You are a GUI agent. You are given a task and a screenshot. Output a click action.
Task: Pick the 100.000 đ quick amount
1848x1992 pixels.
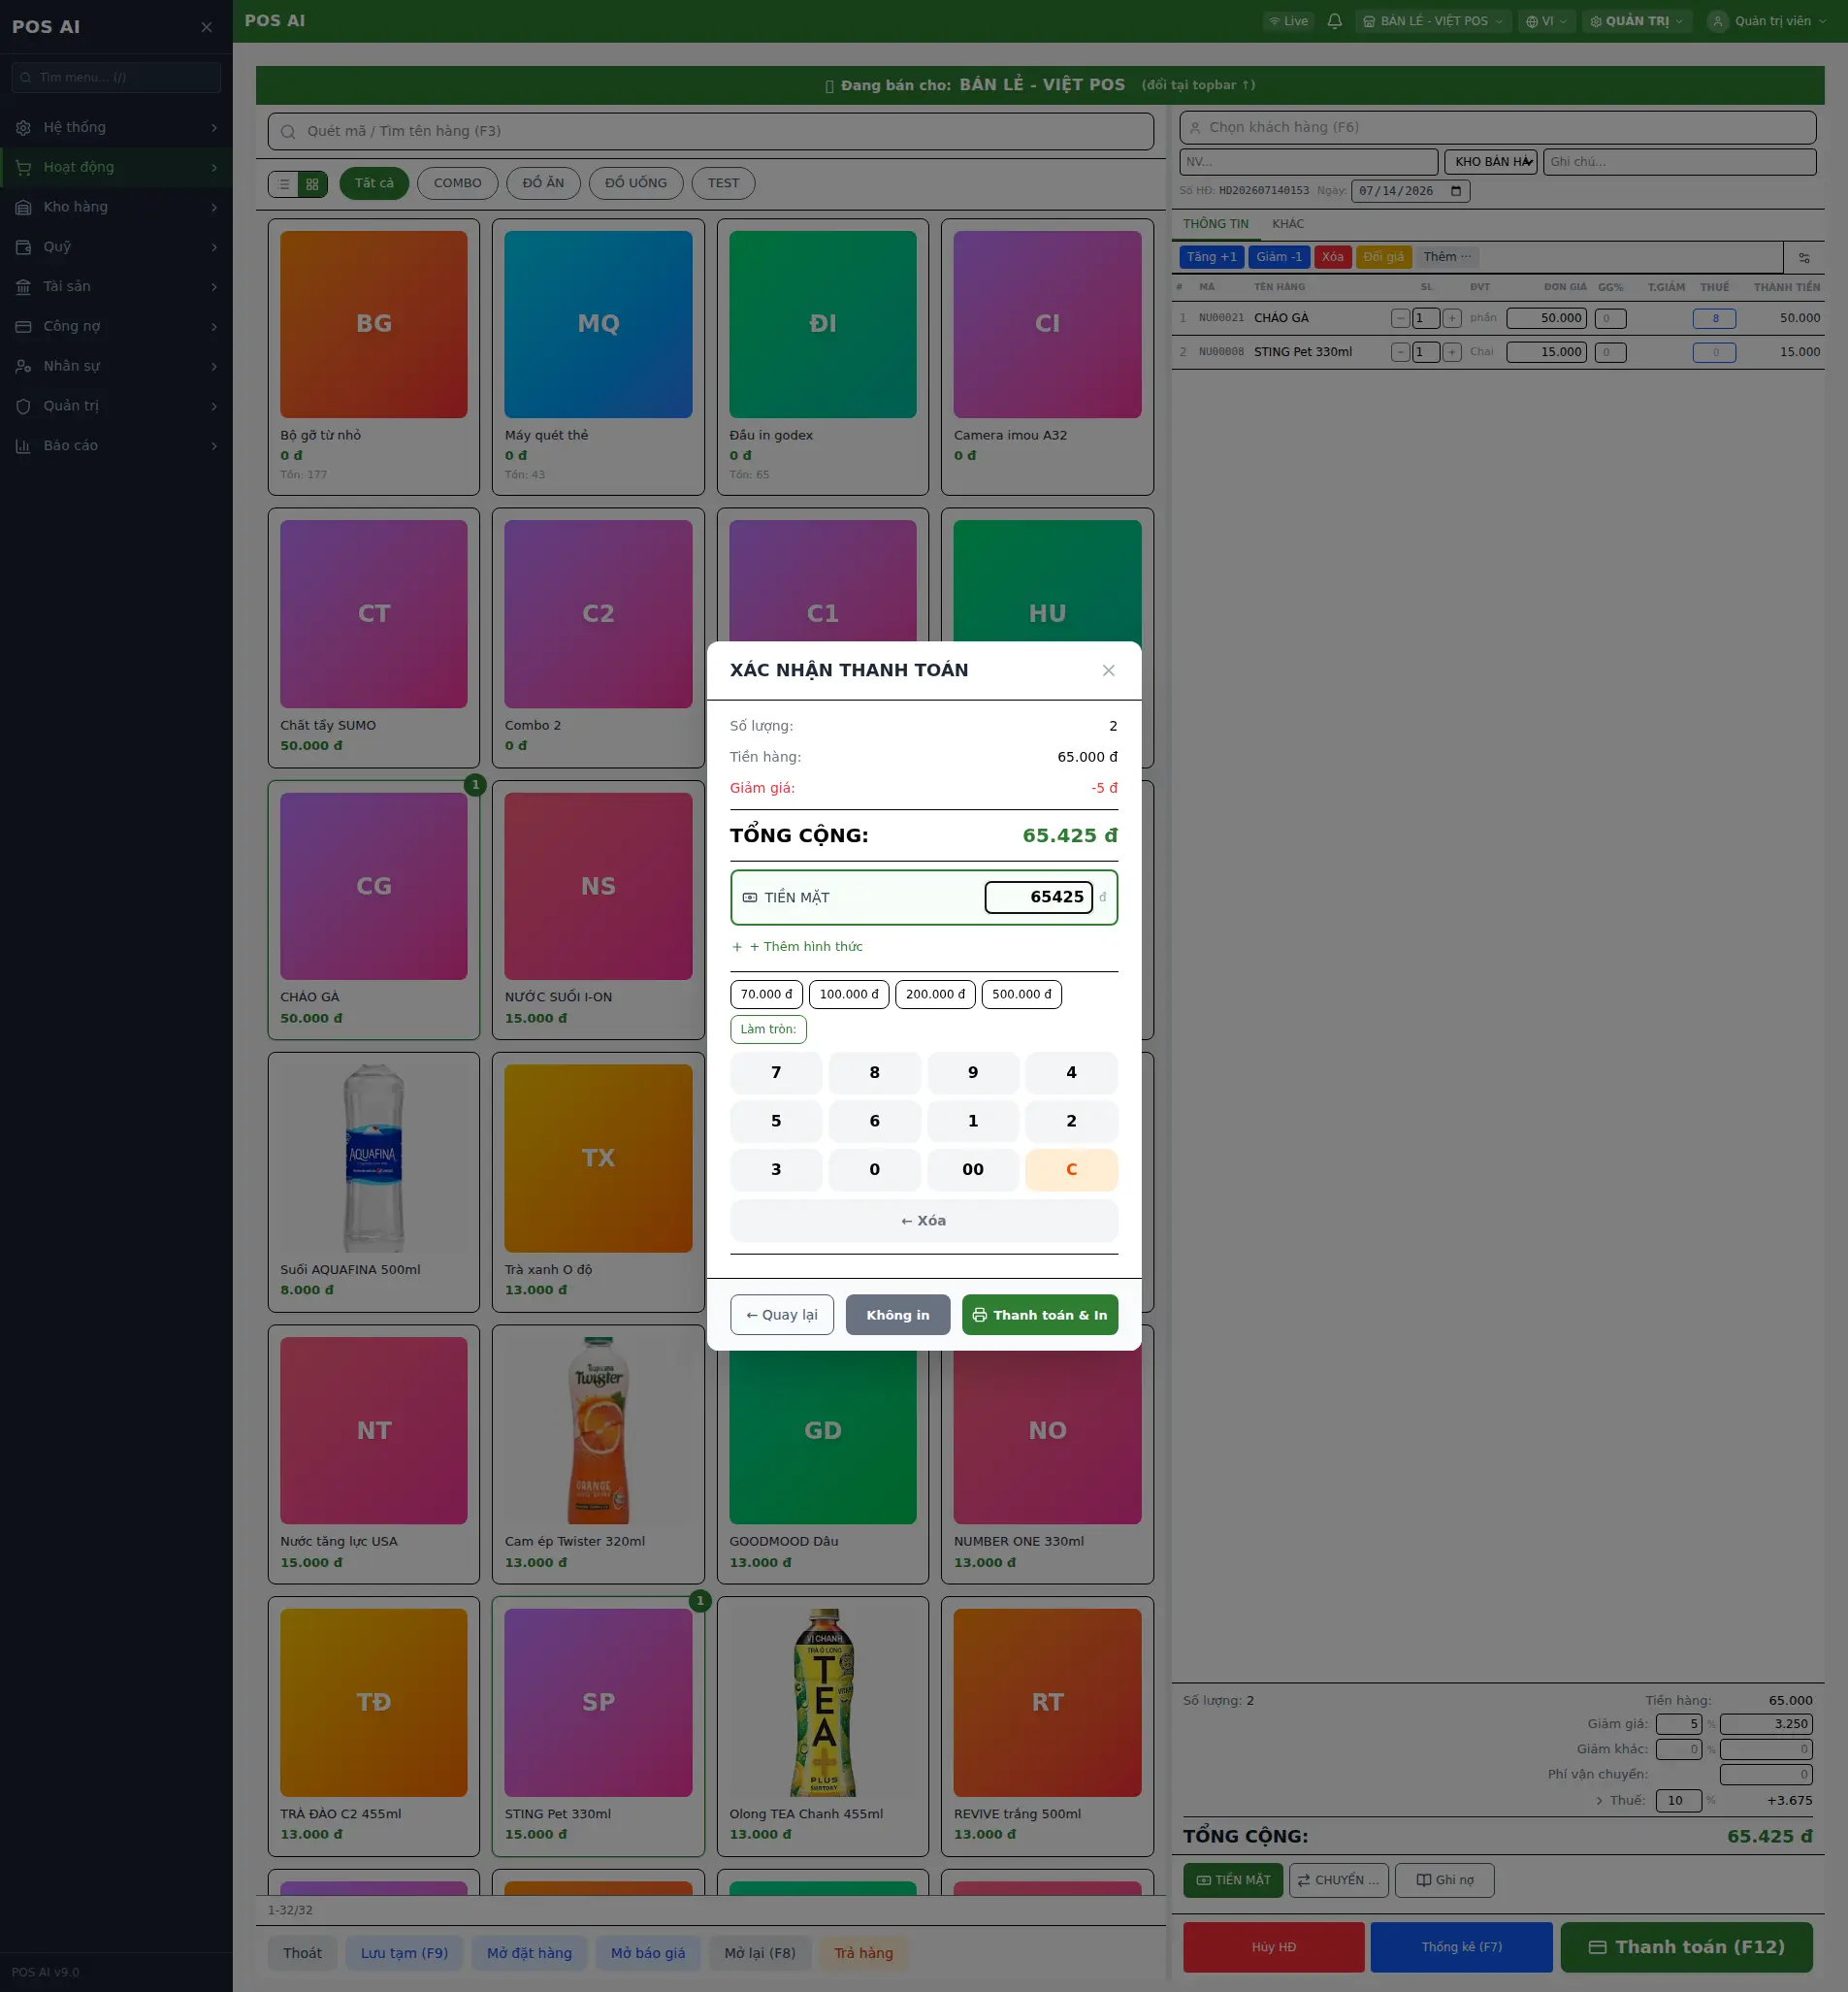coord(848,994)
